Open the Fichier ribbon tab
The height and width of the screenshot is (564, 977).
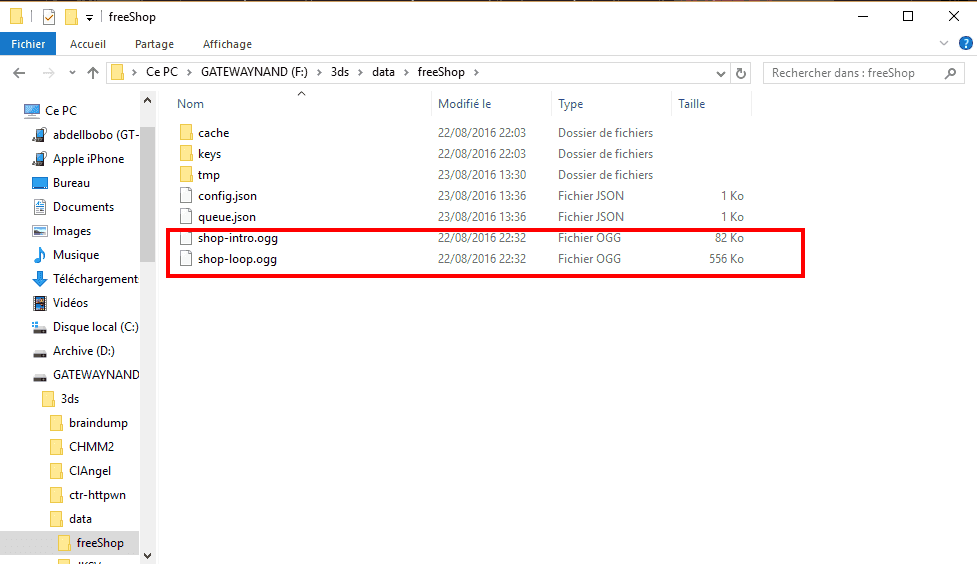click(x=28, y=44)
